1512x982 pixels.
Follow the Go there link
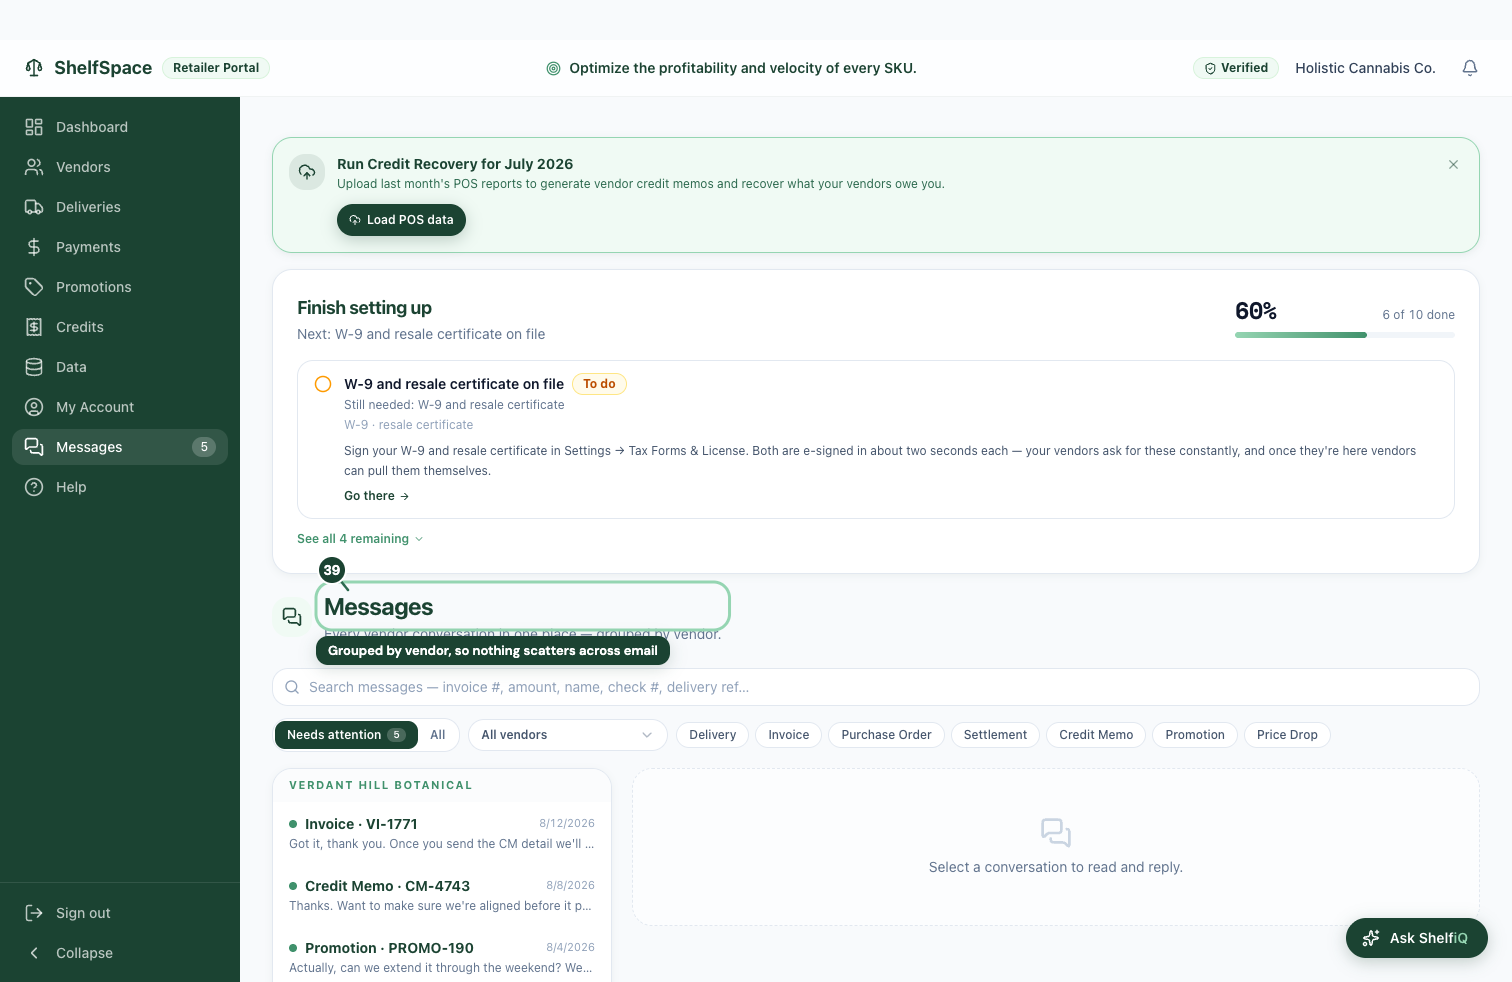point(376,496)
